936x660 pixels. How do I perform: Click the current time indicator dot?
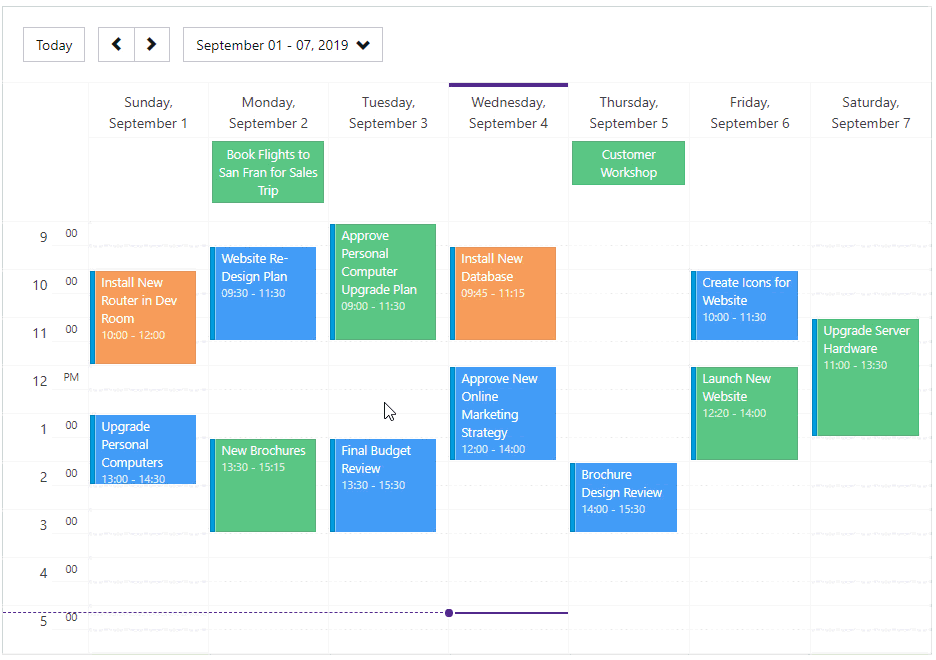click(449, 612)
